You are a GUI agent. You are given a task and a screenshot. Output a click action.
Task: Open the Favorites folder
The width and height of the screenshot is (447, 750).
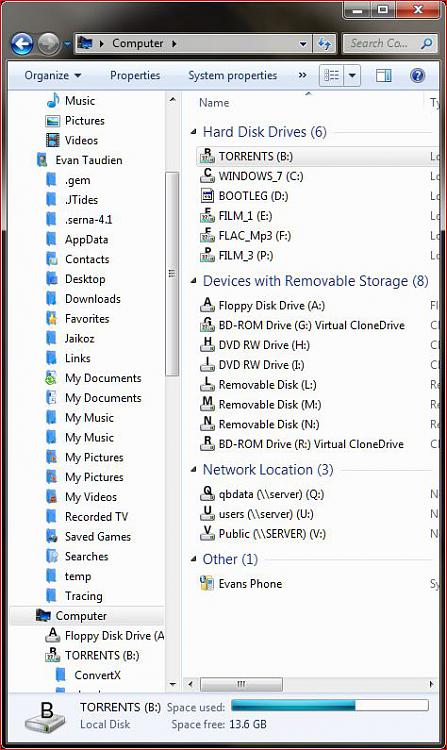(87, 319)
